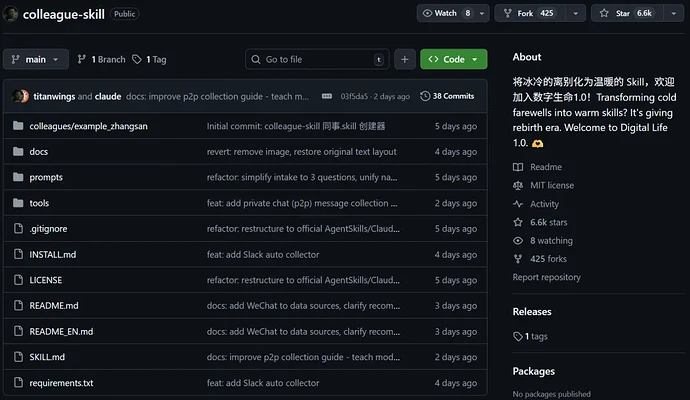This screenshot has width=690, height=400.
Task: Click the titanwings author avatar
Action: (x=17, y=96)
